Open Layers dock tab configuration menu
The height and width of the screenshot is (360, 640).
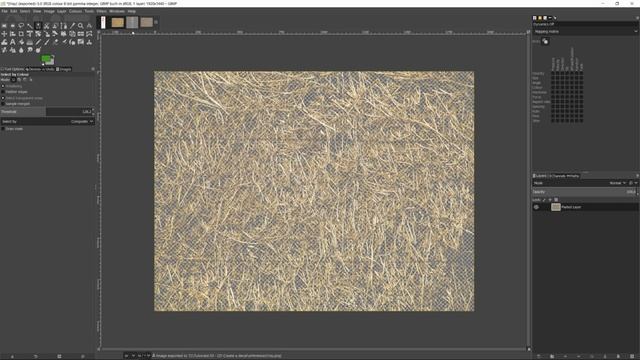pyautogui.click(x=637, y=176)
